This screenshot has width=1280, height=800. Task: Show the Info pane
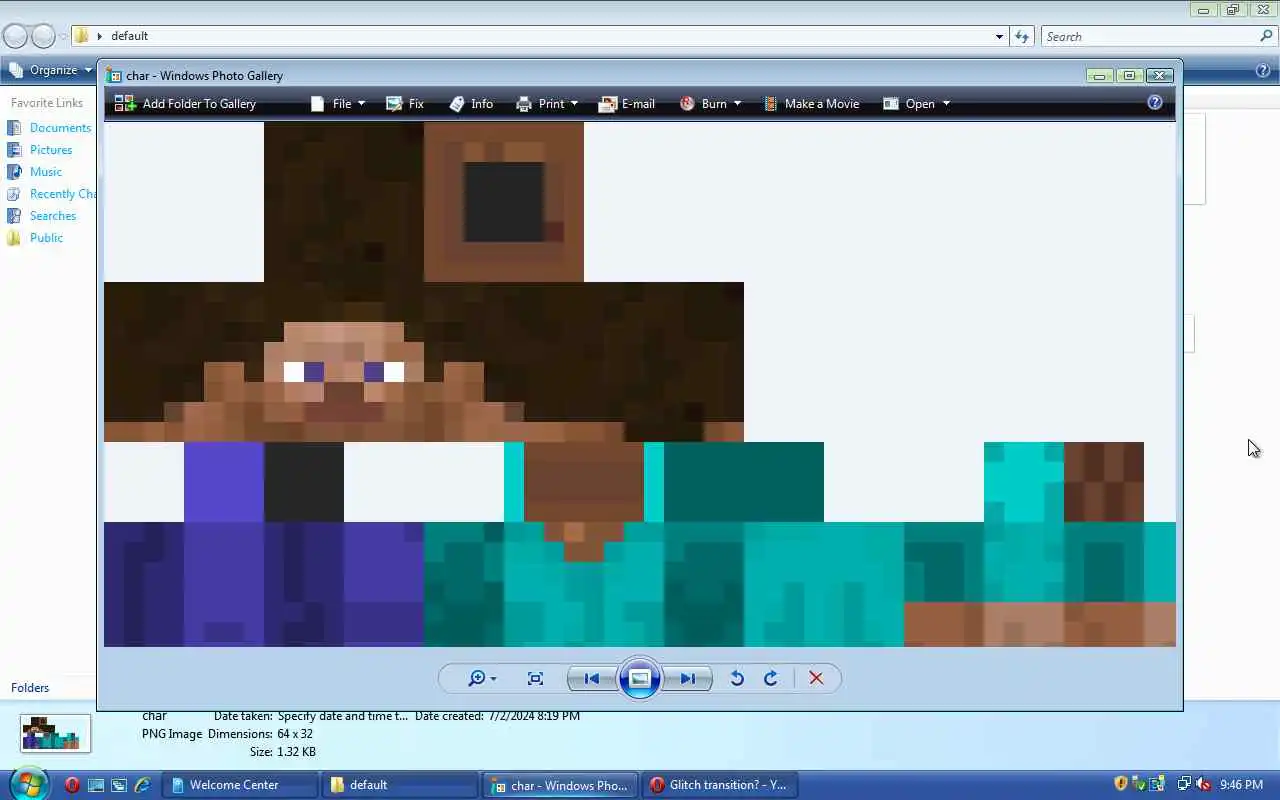point(471,103)
